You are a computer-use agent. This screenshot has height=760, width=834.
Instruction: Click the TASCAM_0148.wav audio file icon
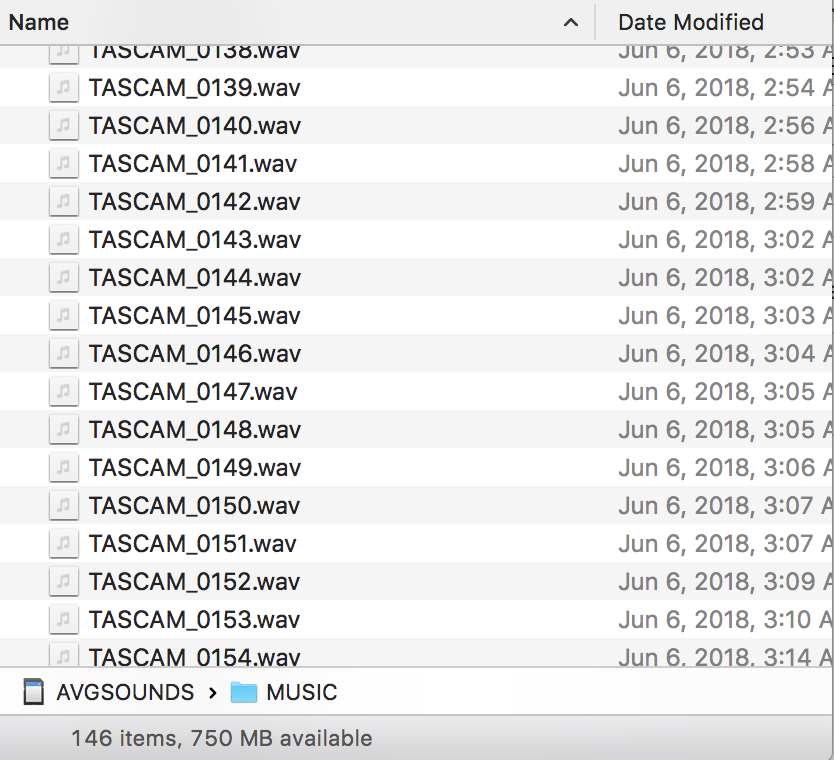click(63, 430)
